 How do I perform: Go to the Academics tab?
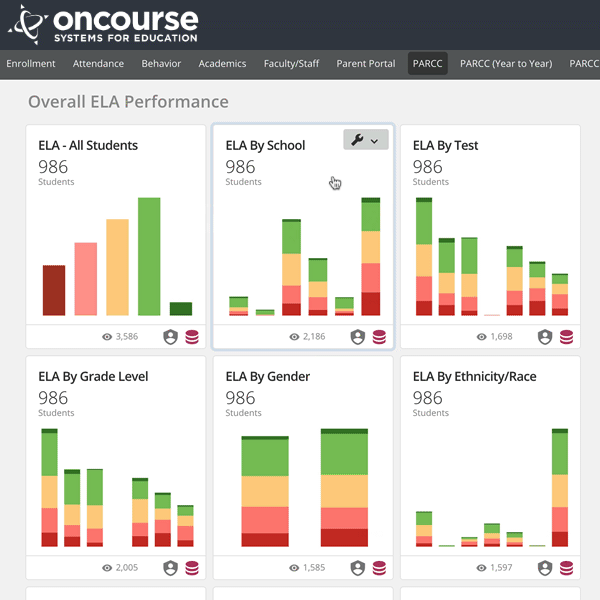click(x=222, y=64)
